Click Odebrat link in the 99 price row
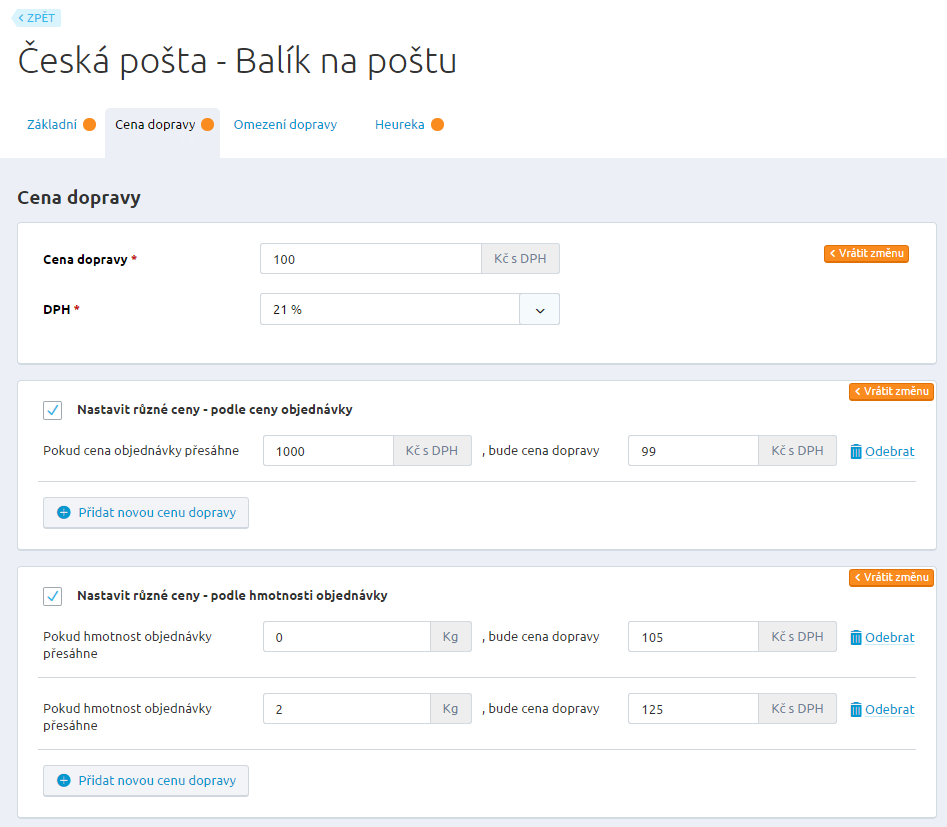Image resolution: width=947 pixels, height=827 pixels. click(890, 451)
